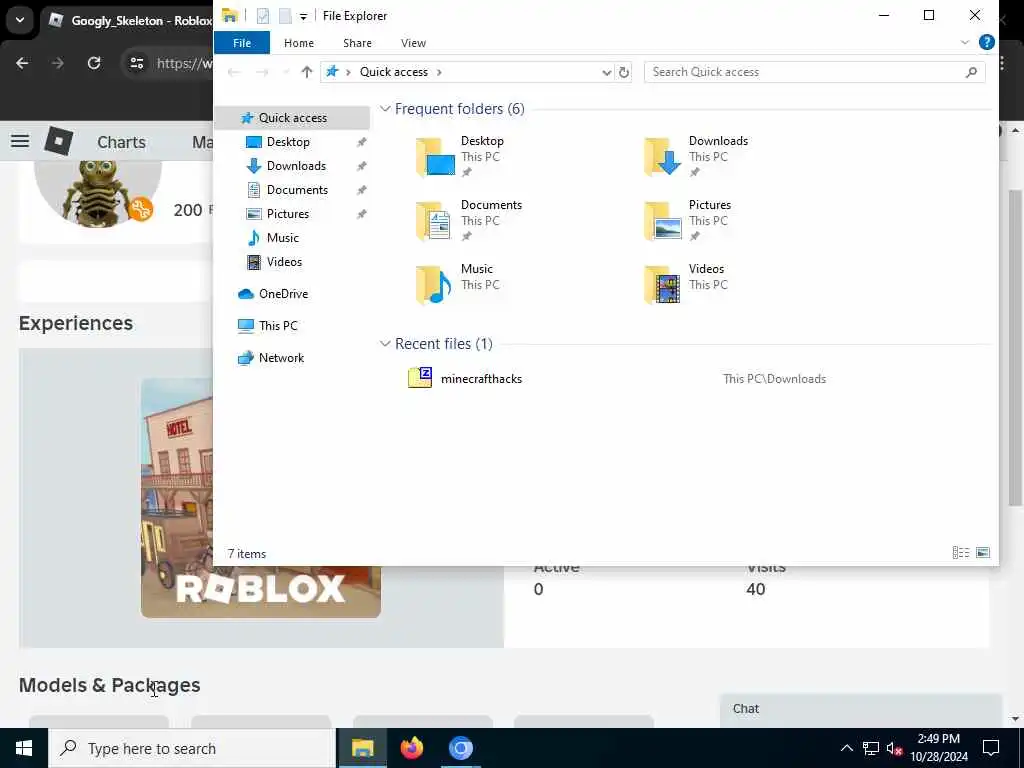
Task: Show hidden system tray icons
Action: click(846, 748)
